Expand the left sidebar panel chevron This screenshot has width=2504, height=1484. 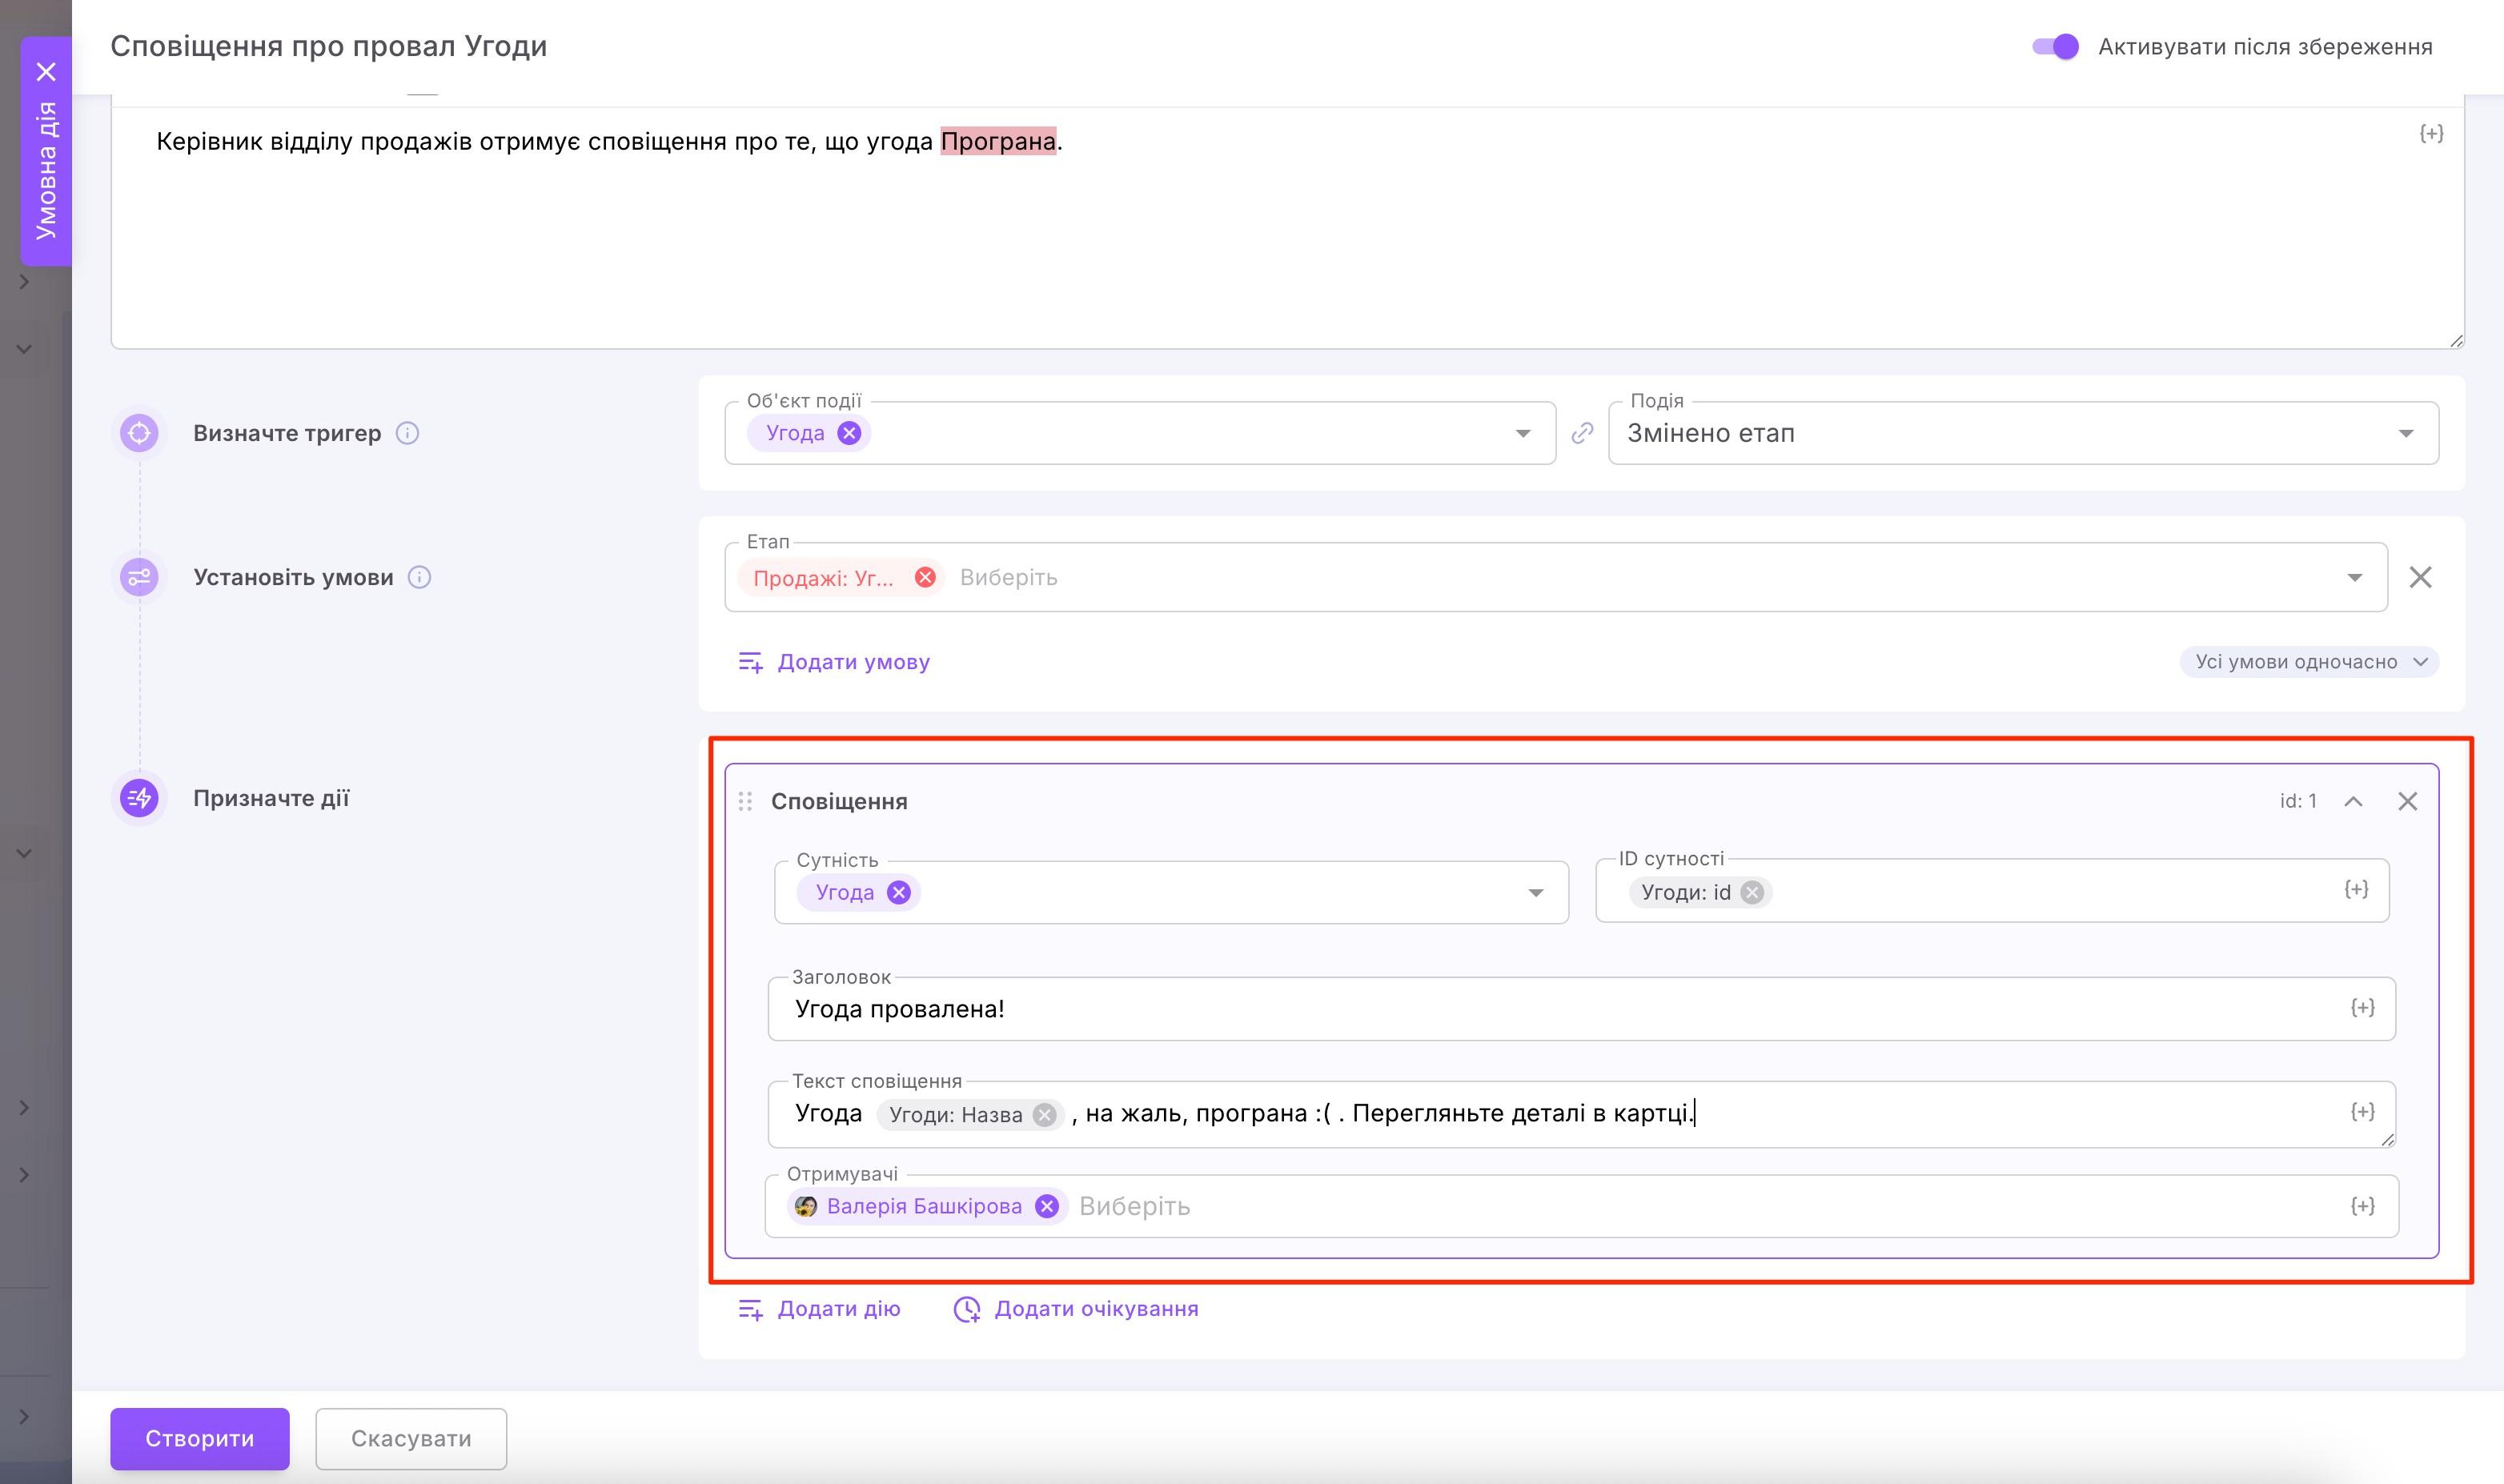click(x=23, y=281)
